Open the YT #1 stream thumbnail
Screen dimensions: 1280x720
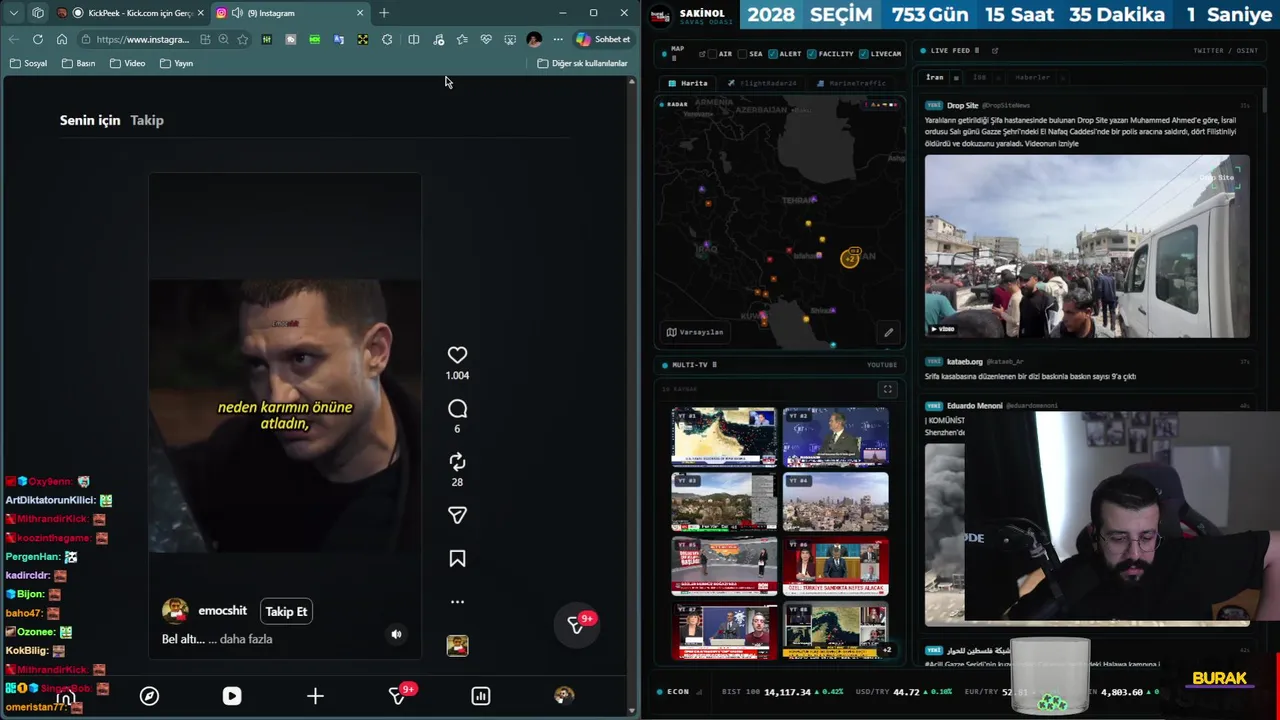click(724, 437)
